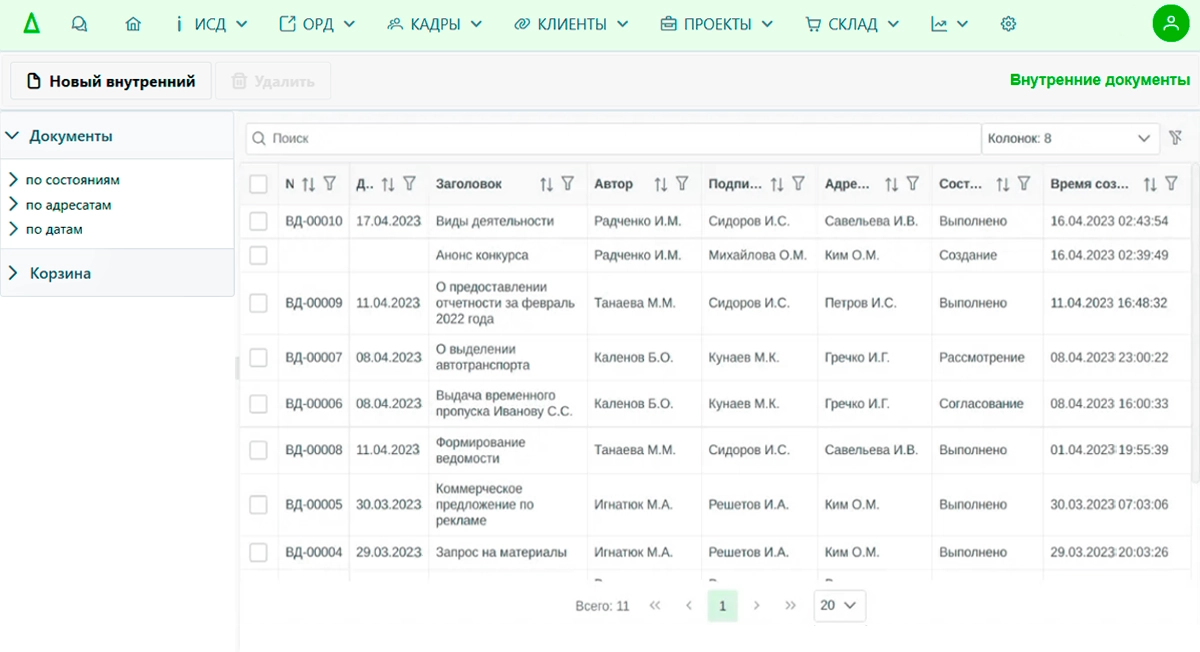
Task: Check the row ВД-00009 checkbox
Action: [x=259, y=303]
